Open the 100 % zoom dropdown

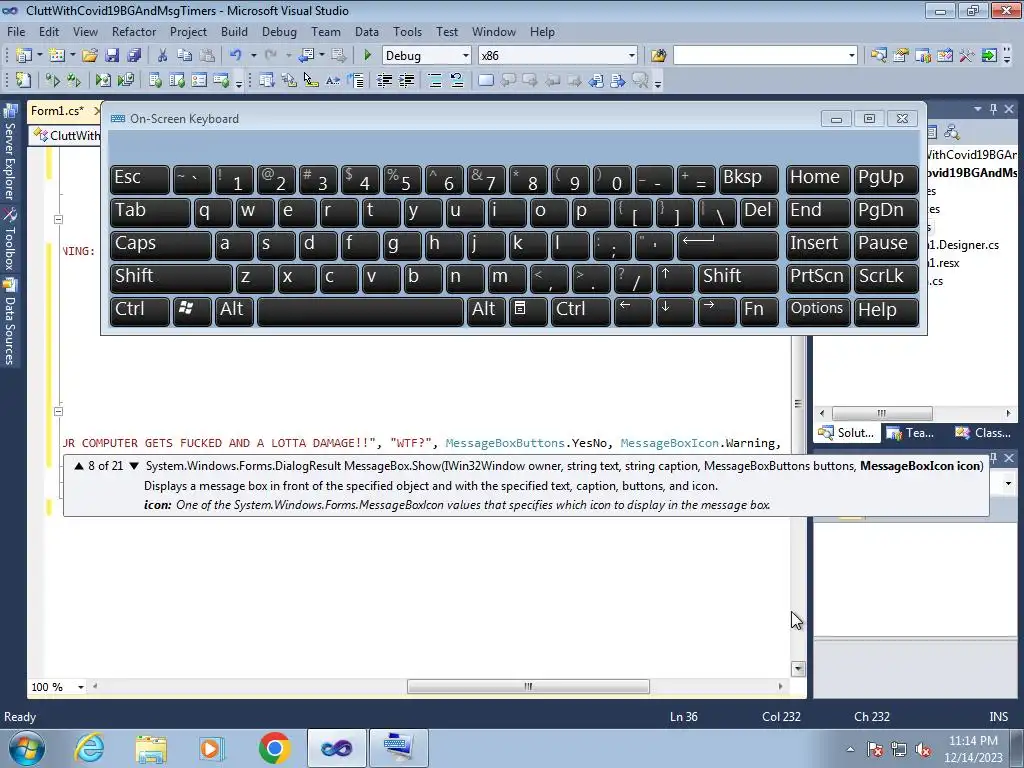(80, 687)
